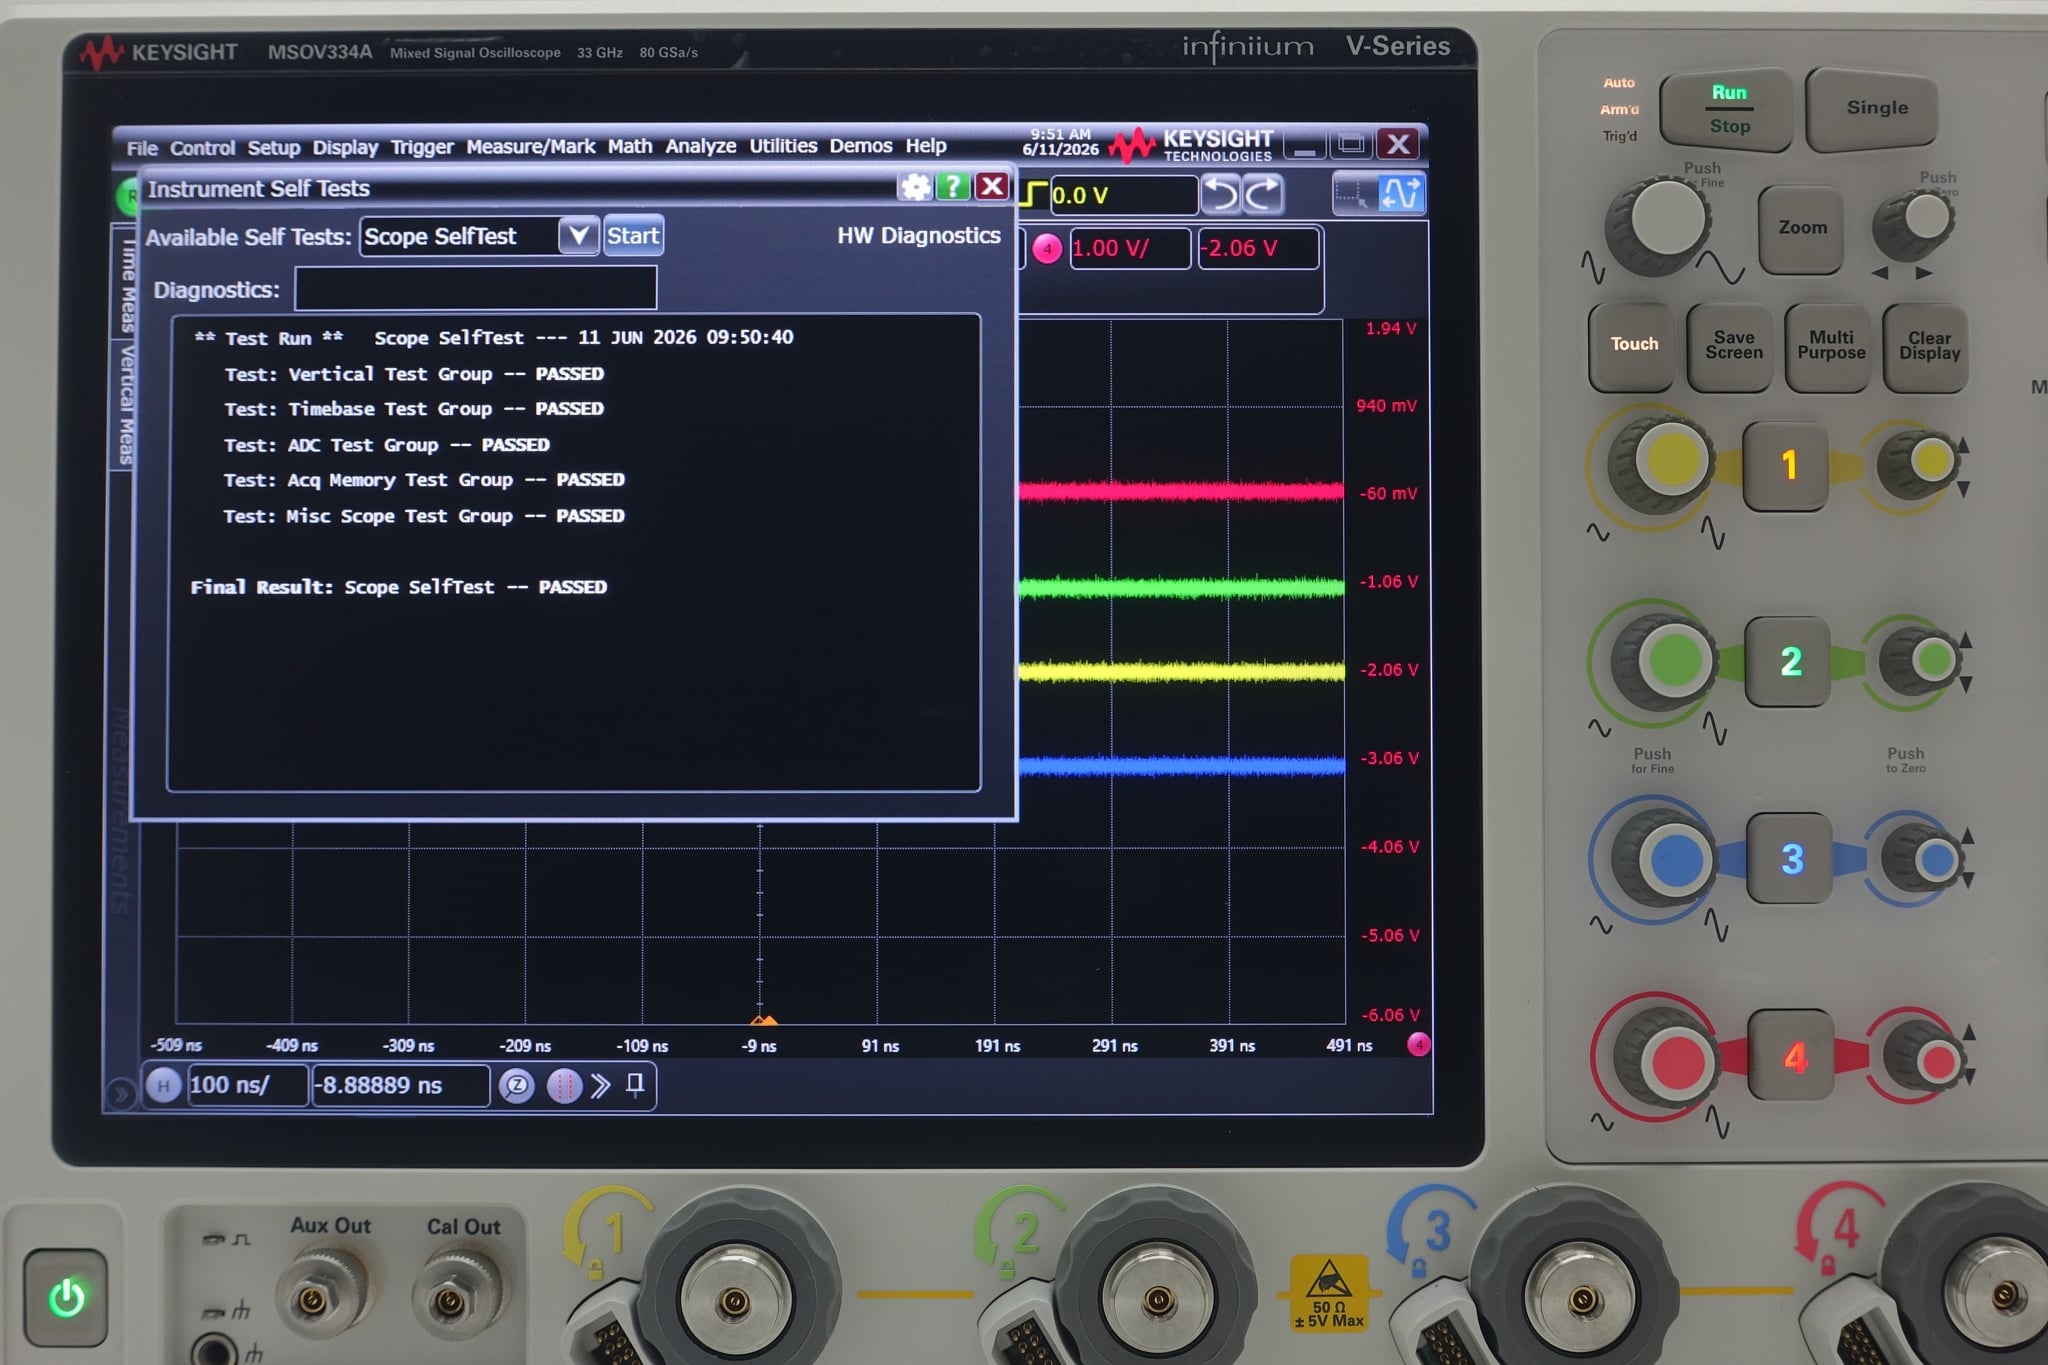The height and width of the screenshot is (1365, 2048).
Task: Open the Trigger menu
Action: [422, 148]
